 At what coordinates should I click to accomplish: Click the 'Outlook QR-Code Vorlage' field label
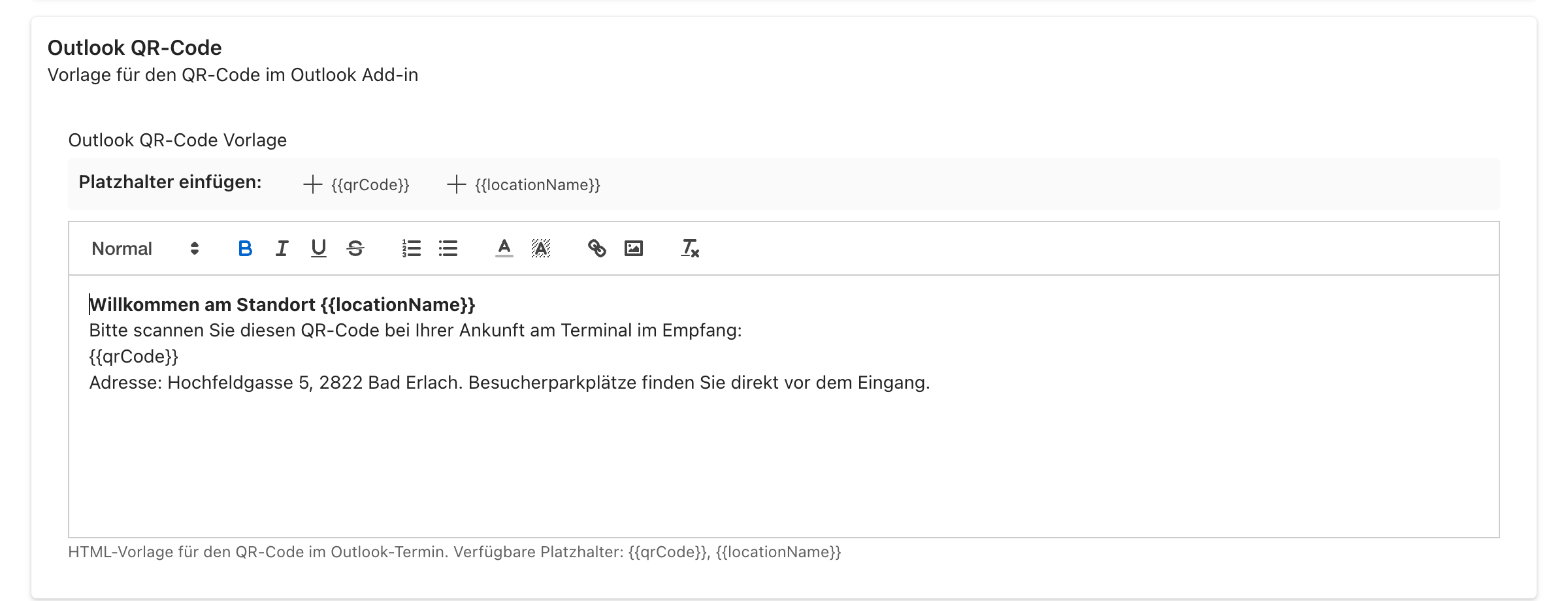pos(177,140)
